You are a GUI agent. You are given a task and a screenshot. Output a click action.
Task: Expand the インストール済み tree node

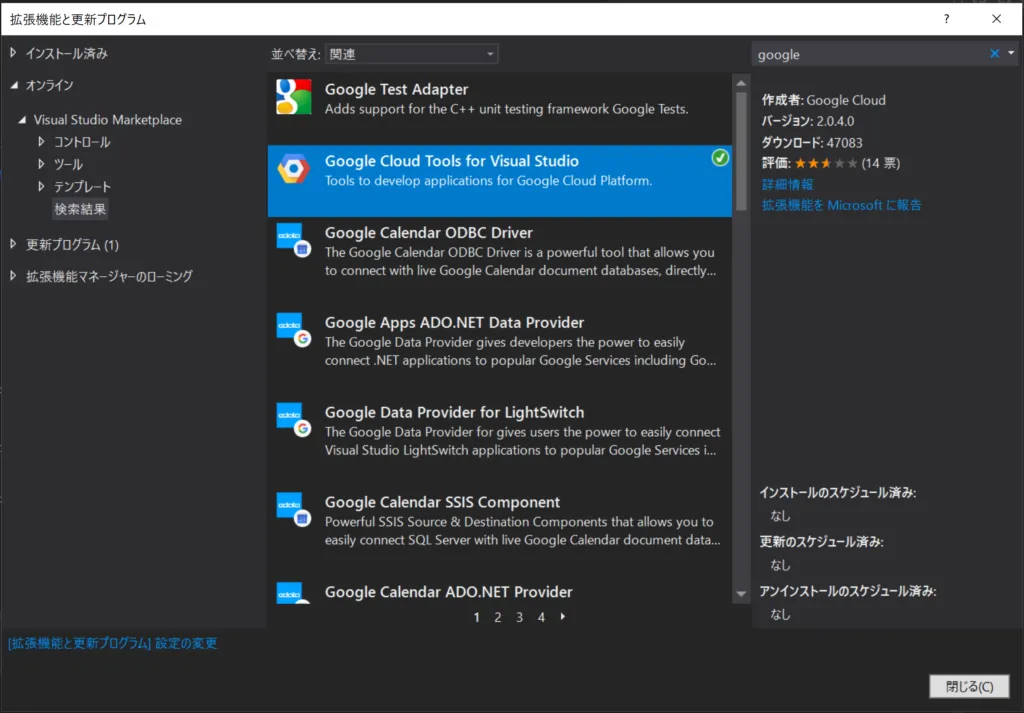click(13, 53)
